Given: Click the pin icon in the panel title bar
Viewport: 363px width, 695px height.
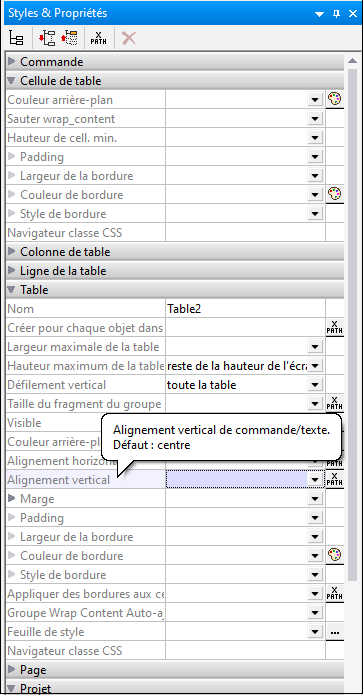Looking at the screenshot, I should (x=337, y=13).
